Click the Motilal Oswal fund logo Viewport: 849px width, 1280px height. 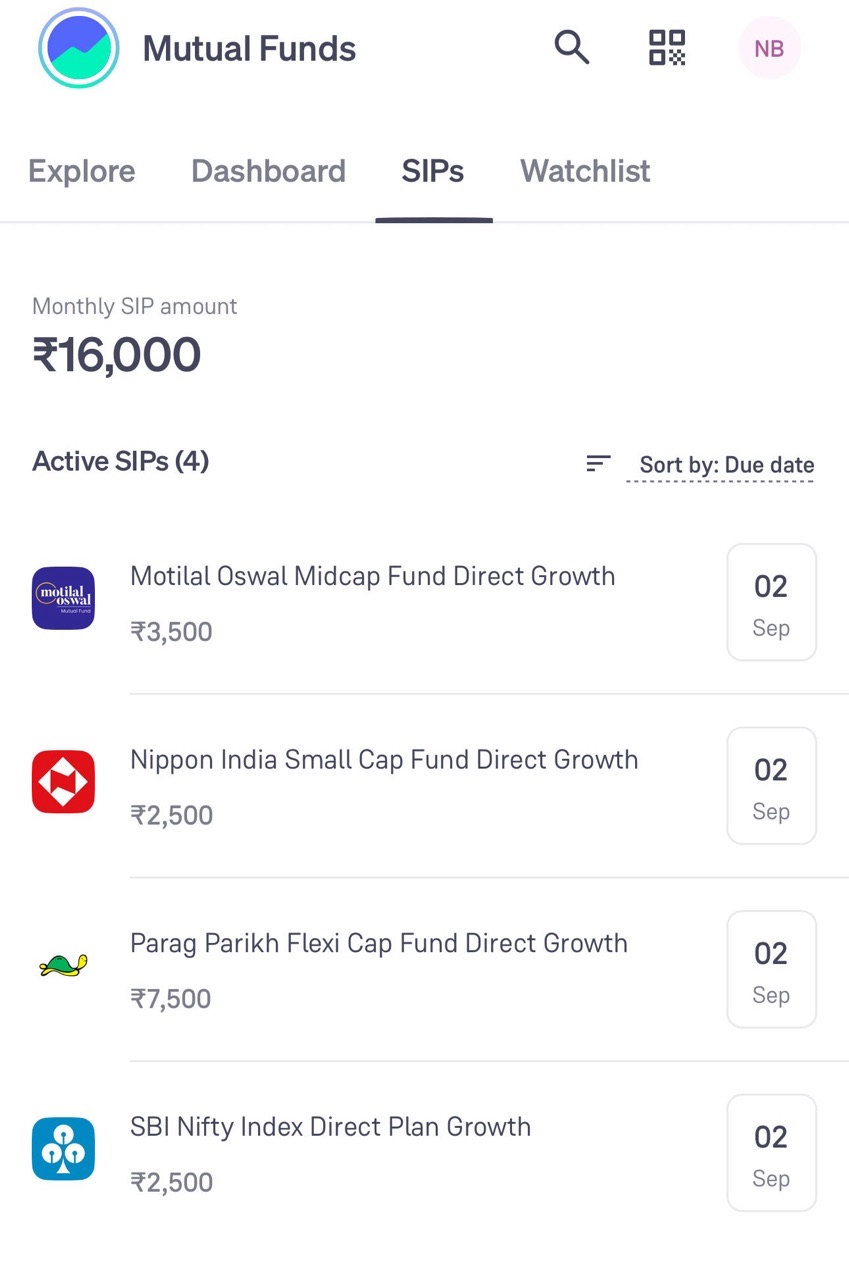click(63, 598)
